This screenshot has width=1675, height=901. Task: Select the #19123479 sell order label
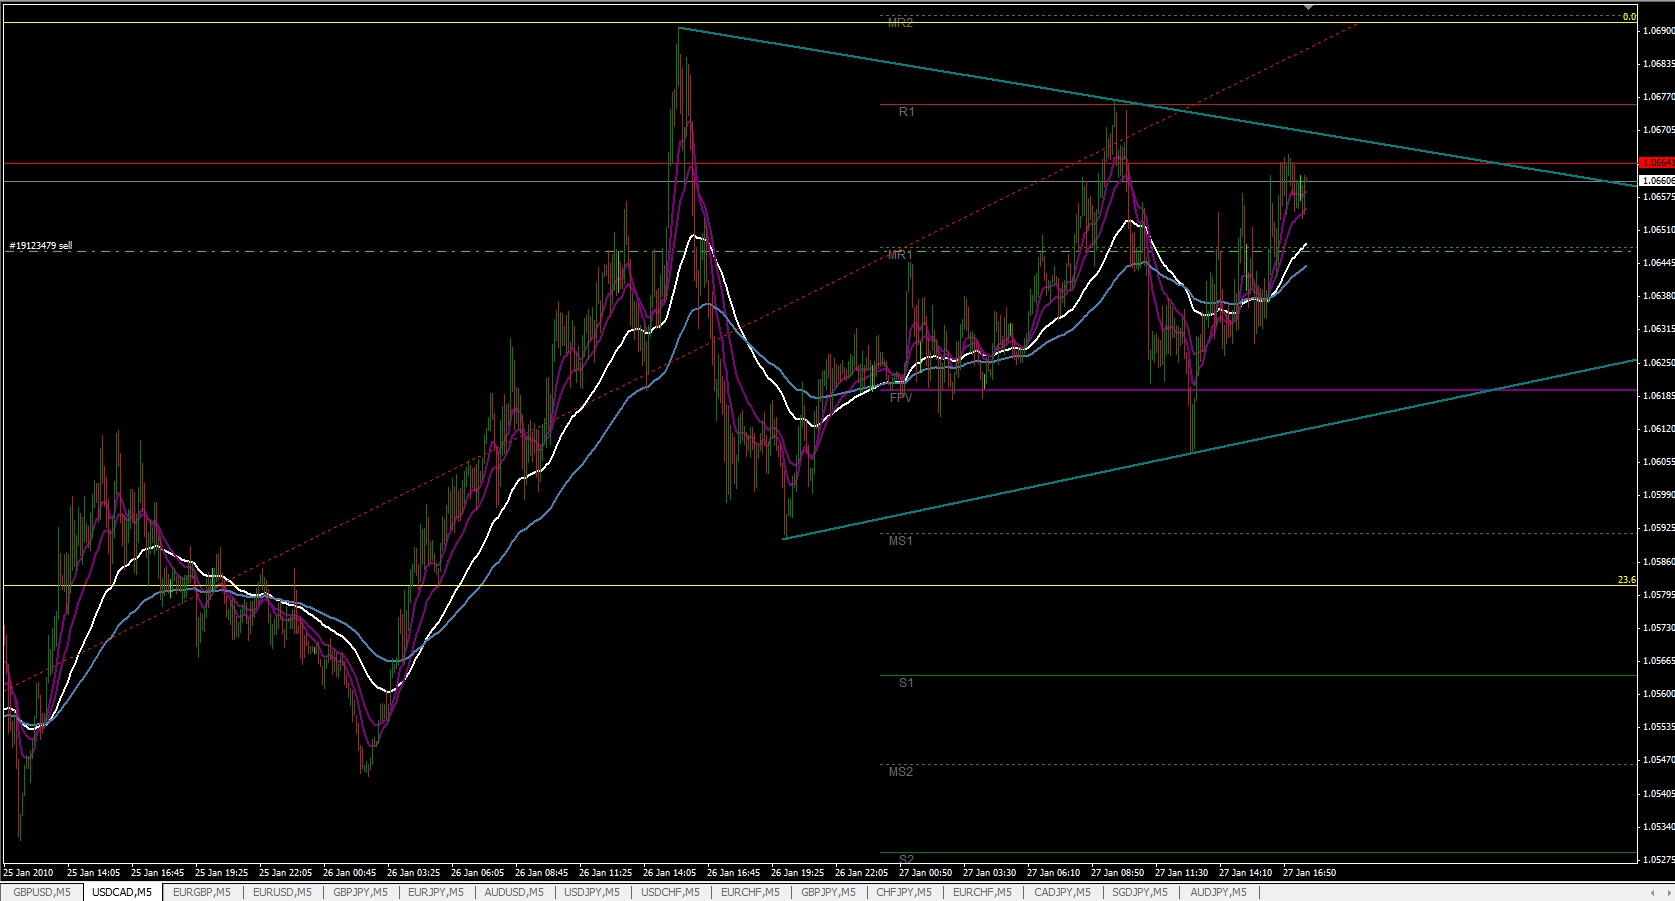point(41,245)
